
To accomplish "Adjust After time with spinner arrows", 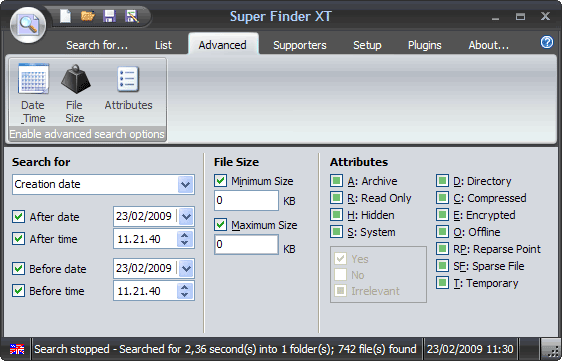I will coord(185,239).
